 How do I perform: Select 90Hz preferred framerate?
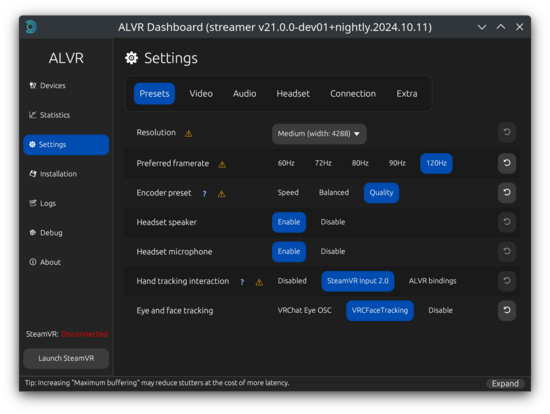click(x=397, y=163)
